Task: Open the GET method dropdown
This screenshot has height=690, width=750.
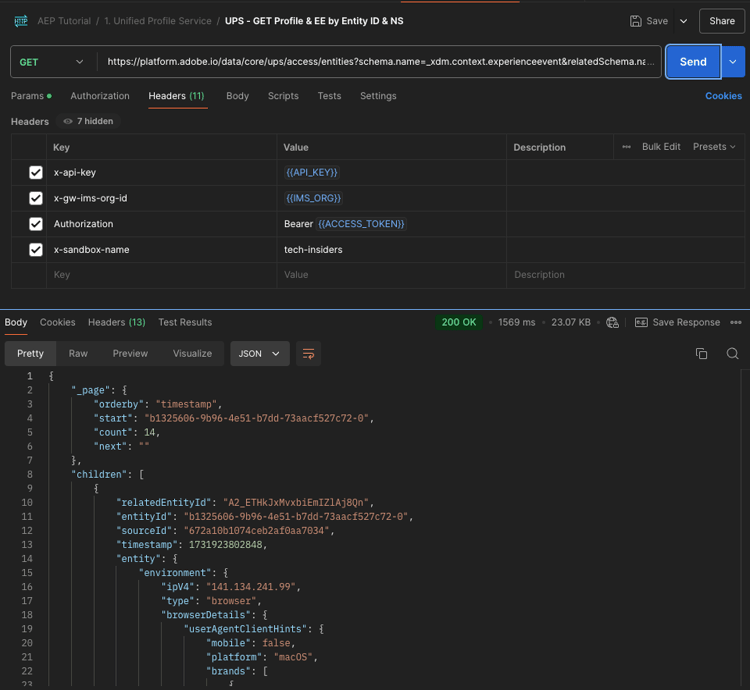Action: [x=53, y=62]
